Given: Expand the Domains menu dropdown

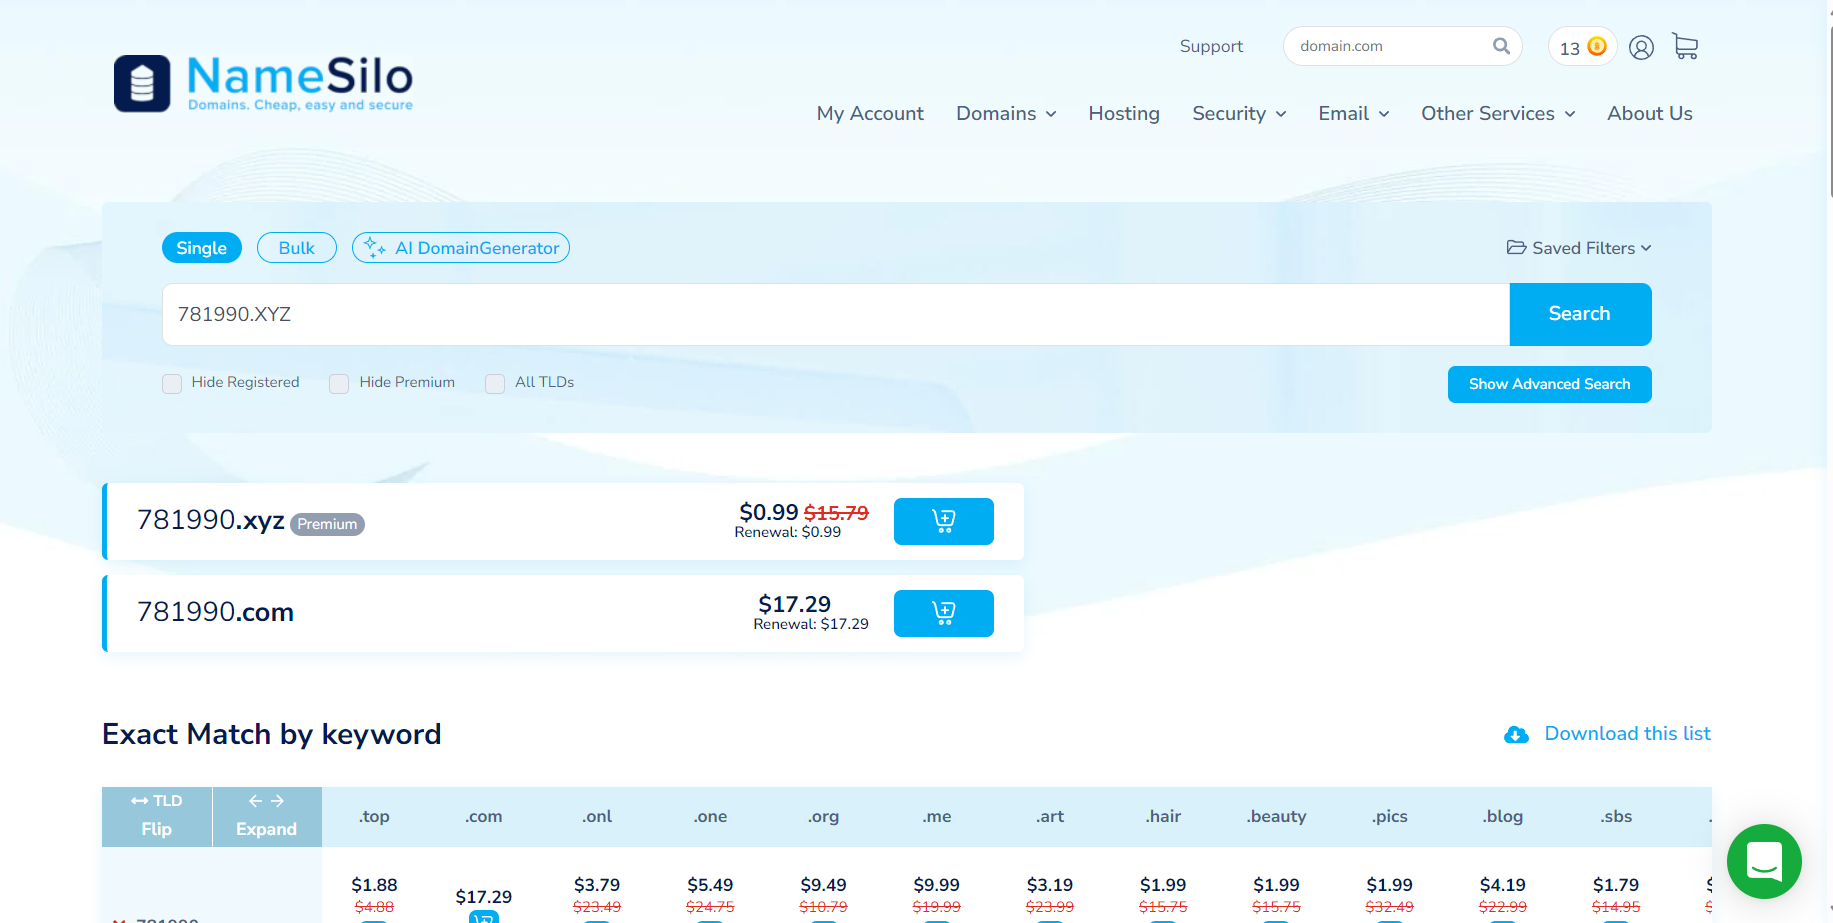Looking at the screenshot, I should click(x=1006, y=114).
